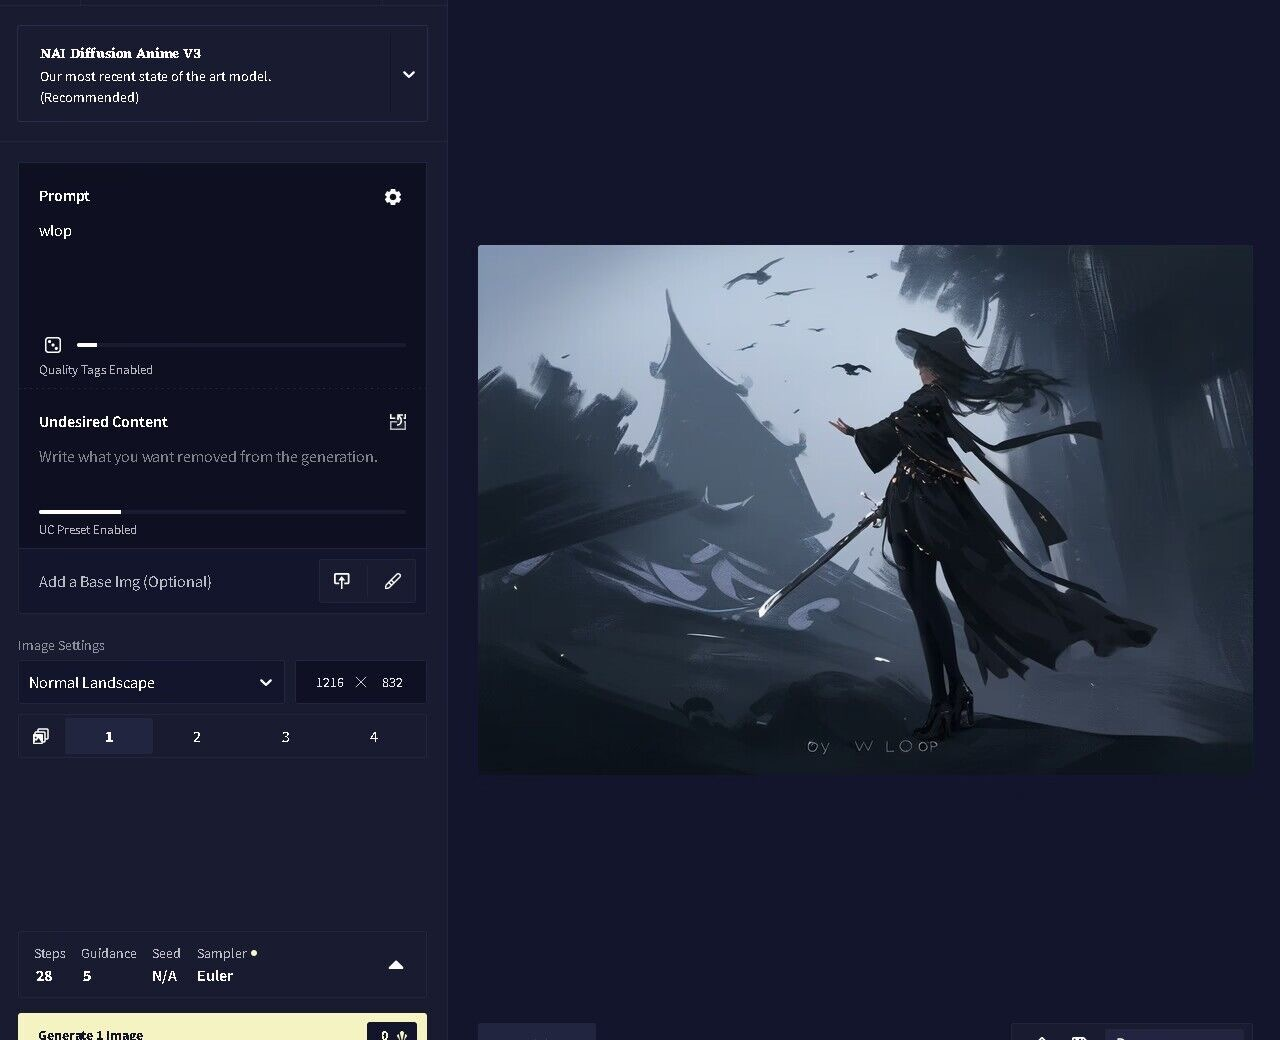Open the generated swordswoman image
The height and width of the screenshot is (1040, 1280).
coord(865,509)
